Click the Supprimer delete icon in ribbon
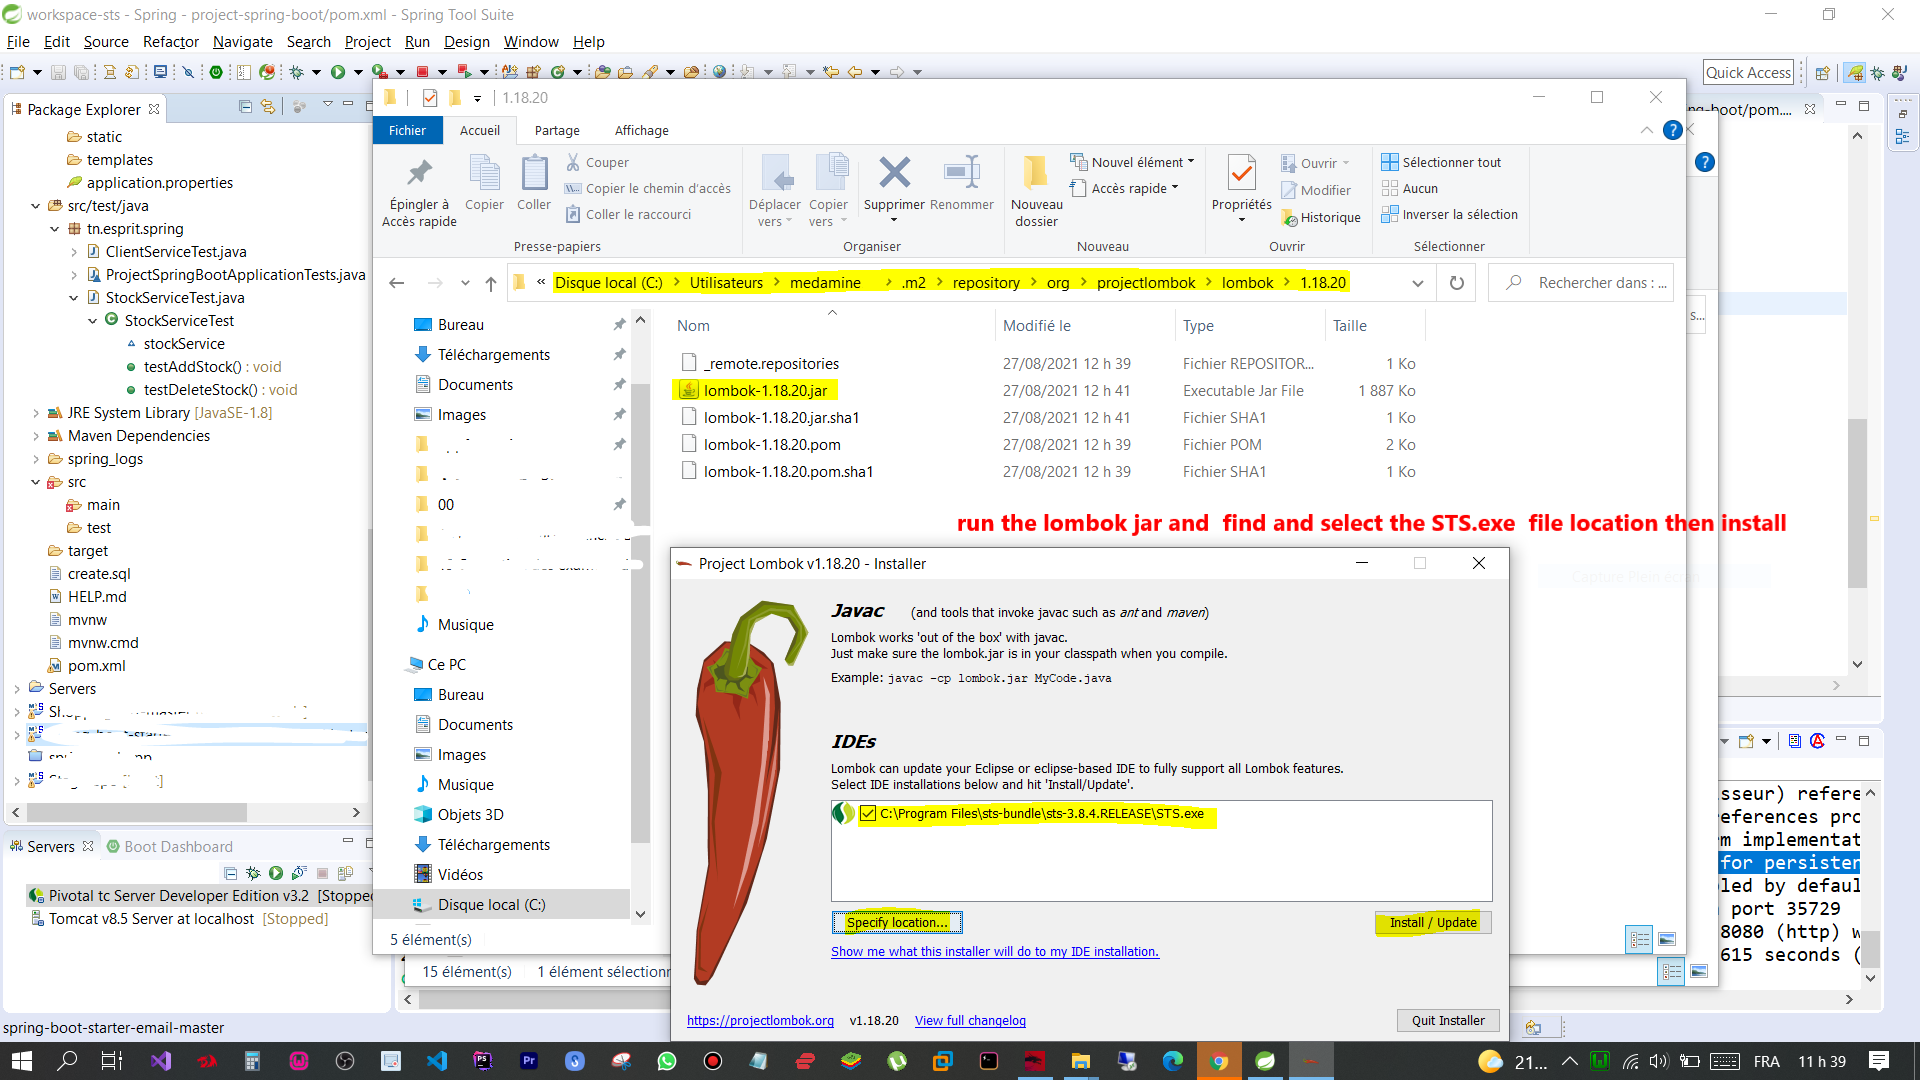Image resolution: width=1920 pixels, height=1080 pixels. point(894,174)
